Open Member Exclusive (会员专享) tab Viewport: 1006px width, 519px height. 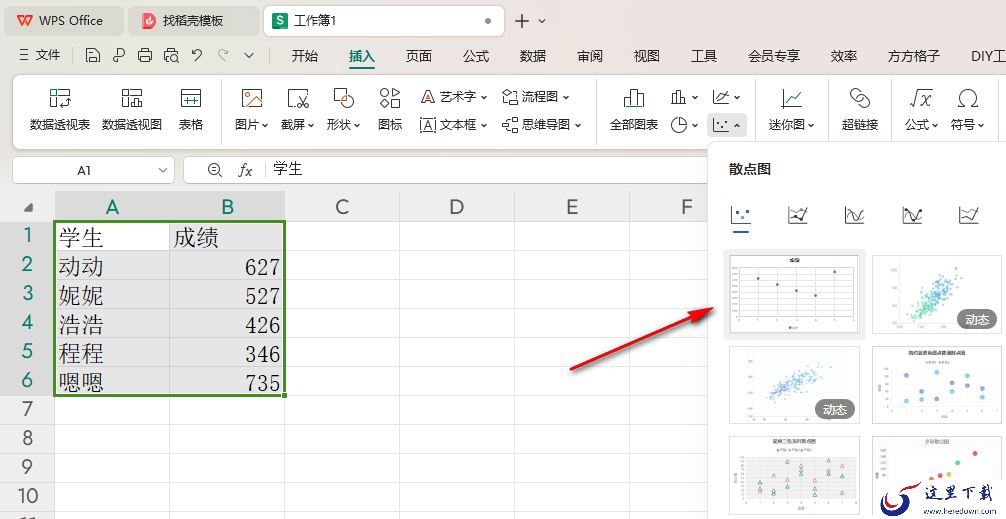pyautogui.click(x=774, y=56)
